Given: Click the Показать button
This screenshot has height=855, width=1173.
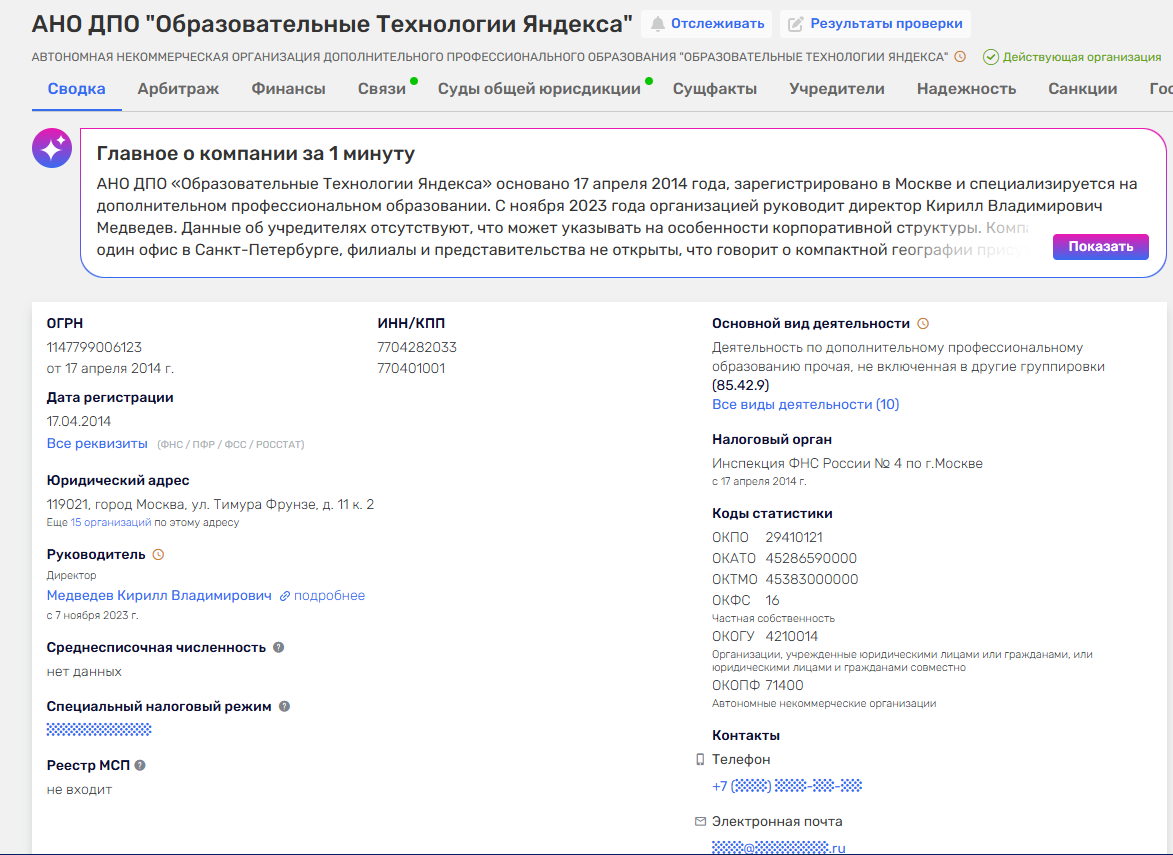Looking at the screenshot, I should tap(1100, 247).
